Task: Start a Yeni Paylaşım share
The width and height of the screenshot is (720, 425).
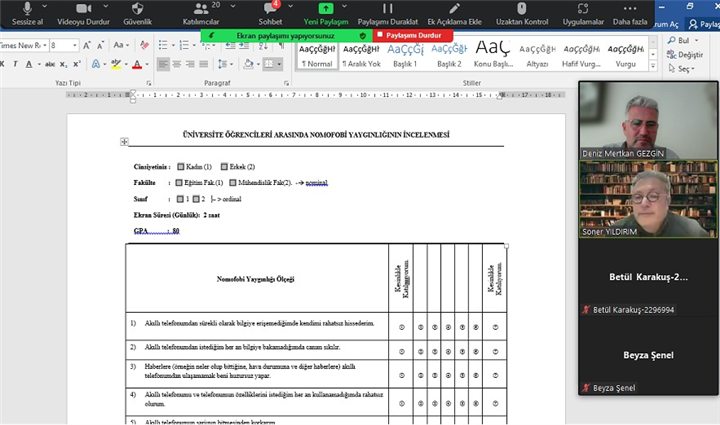Action: tap(326, 14)
